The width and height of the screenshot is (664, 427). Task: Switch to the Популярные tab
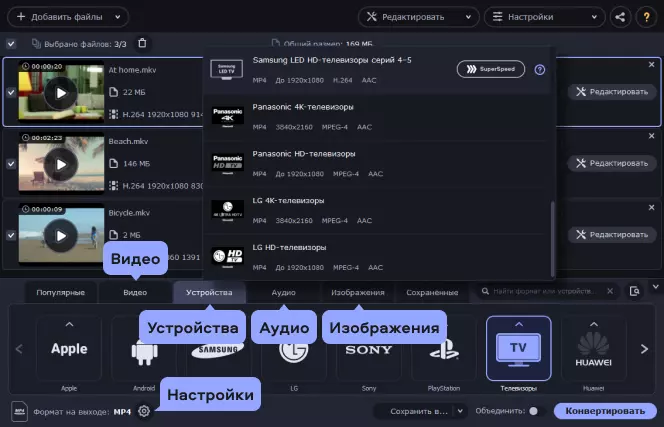(61, 293)
